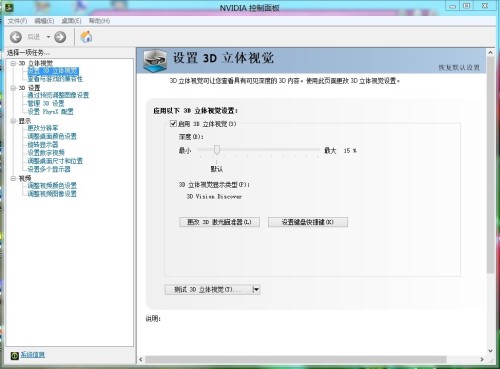
Task: Click the NVIDIA logo in the title bar
Action: tap(9, 7)
